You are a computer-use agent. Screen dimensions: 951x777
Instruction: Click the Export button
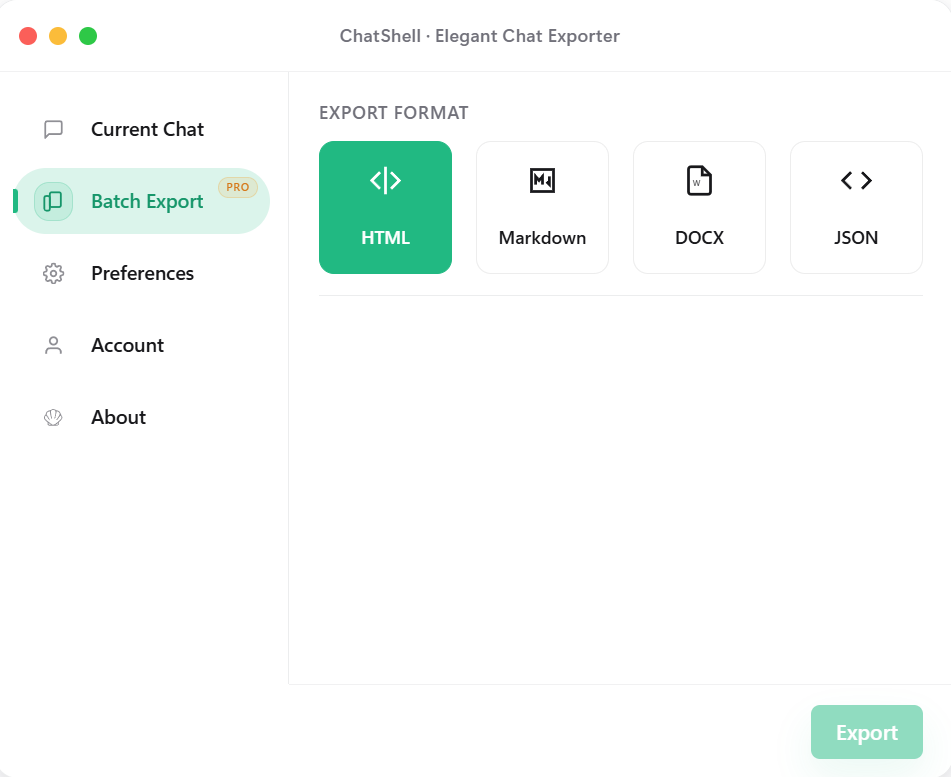tap(866, 732)
